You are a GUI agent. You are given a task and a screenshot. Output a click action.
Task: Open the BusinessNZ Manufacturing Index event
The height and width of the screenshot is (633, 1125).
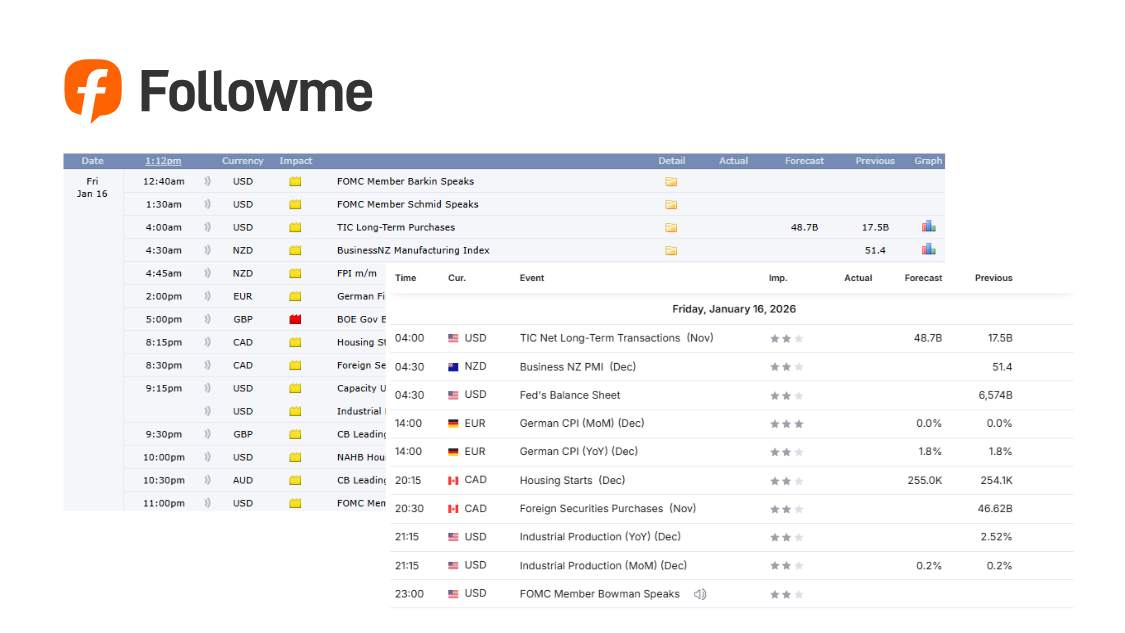click(x=413, y=250)
